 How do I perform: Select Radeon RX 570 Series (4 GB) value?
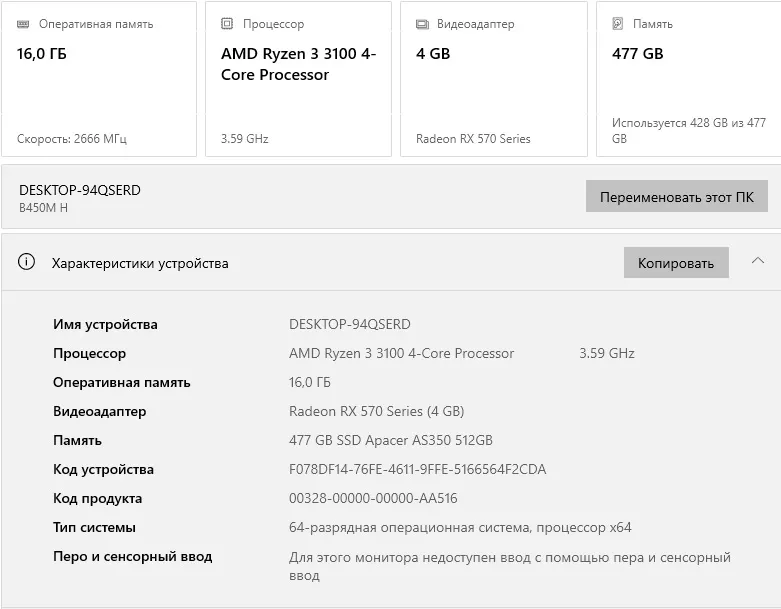377,411
